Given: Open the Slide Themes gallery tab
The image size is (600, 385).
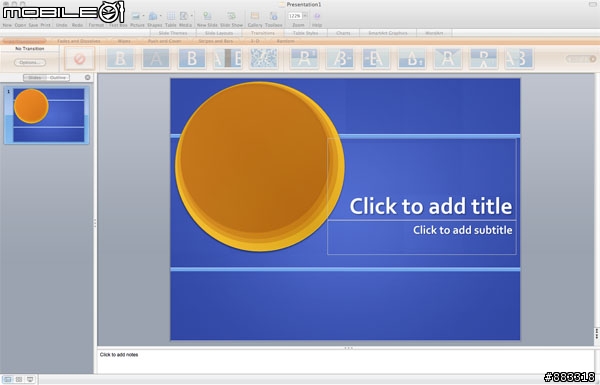Looking at the screenshot, I should tap(173, 33).
